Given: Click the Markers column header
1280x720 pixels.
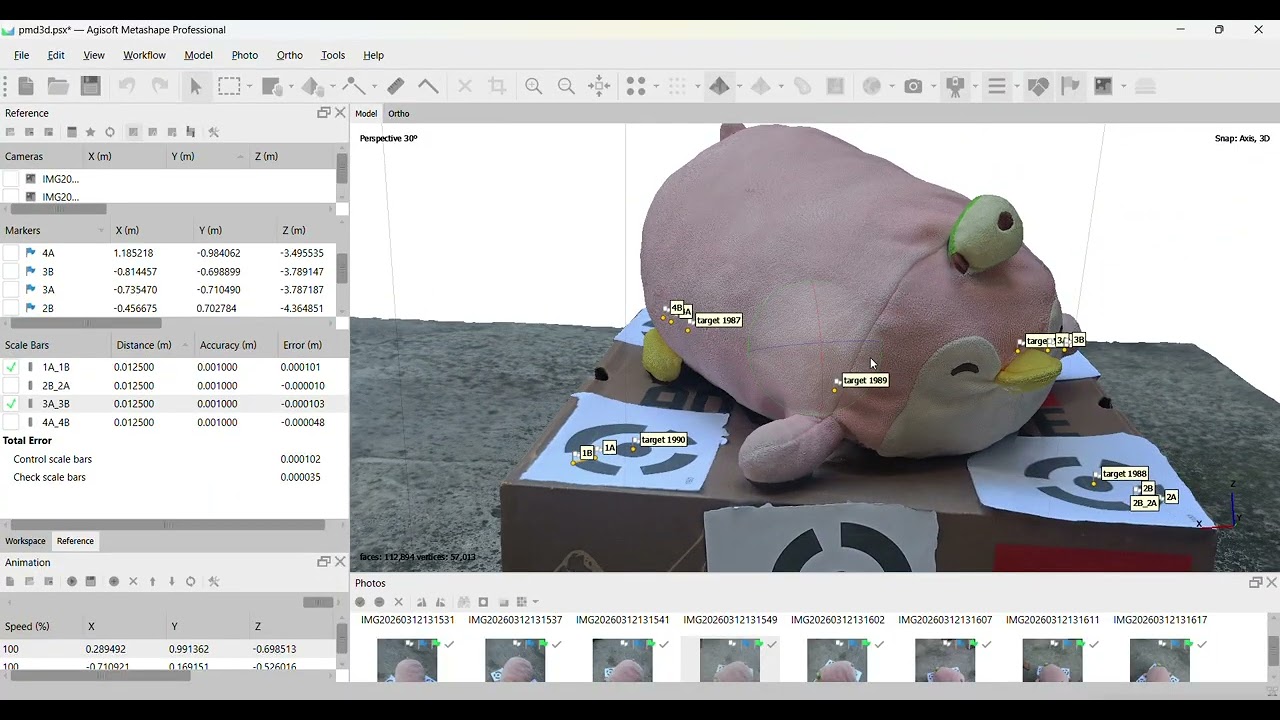Looking at the screenshot, I should coord(55,230).
